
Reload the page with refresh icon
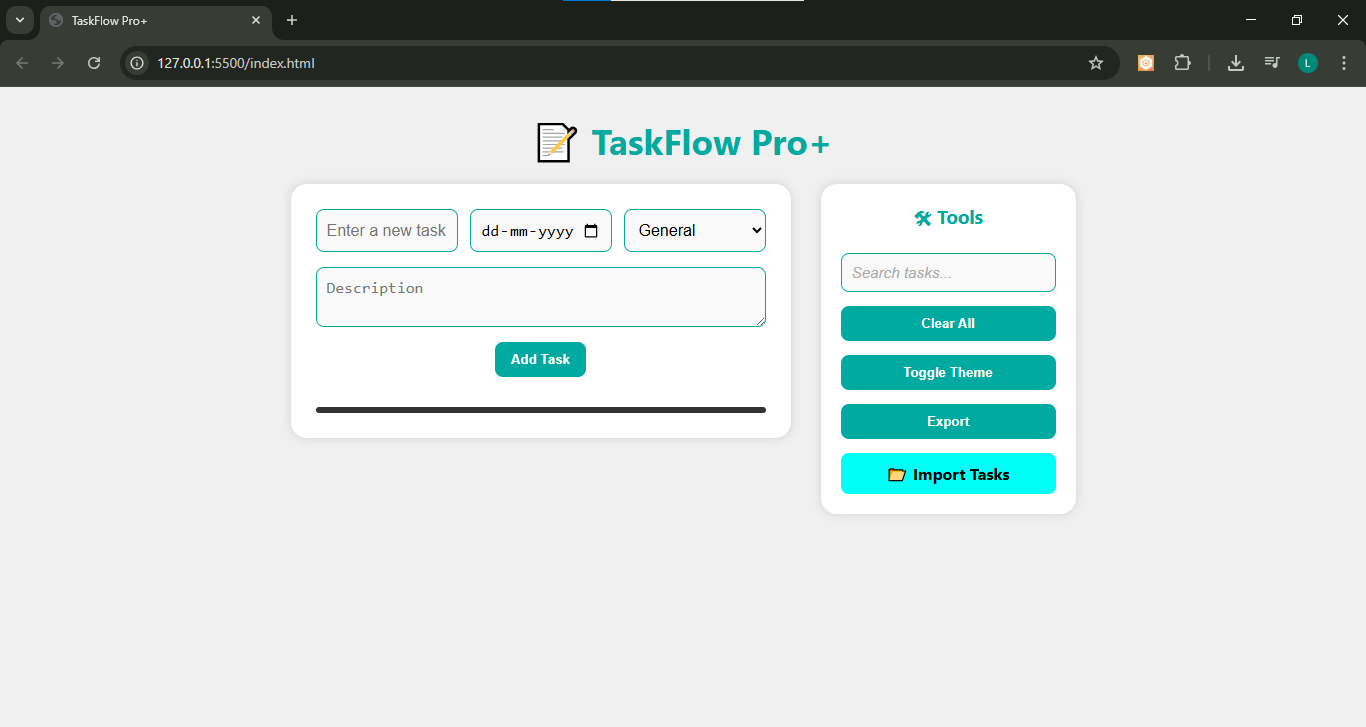click(x=94, y=63)
